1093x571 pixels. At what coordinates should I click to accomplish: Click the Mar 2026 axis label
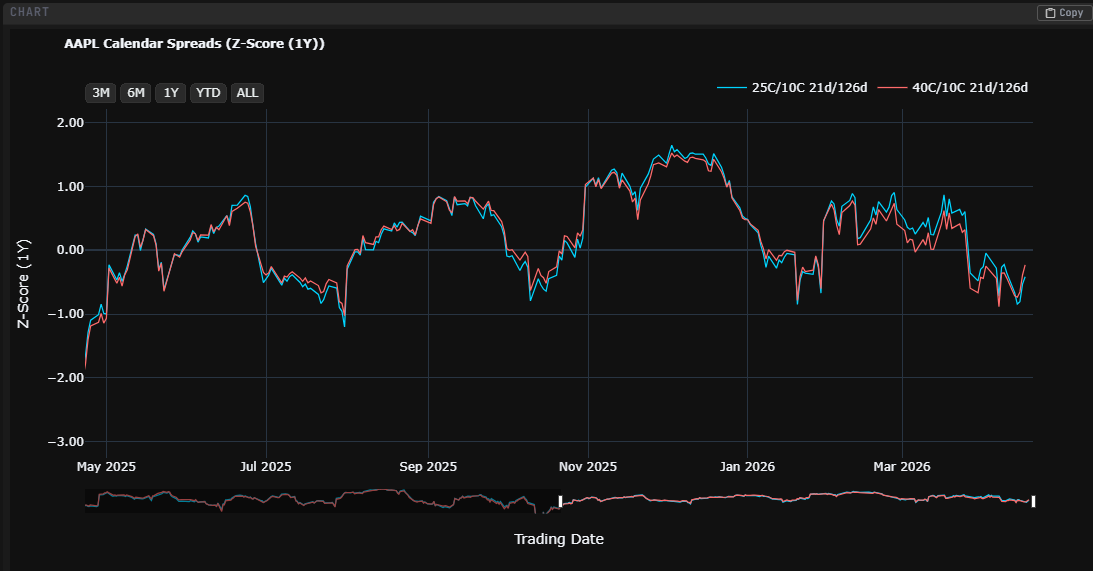click(x=902, y=466)
